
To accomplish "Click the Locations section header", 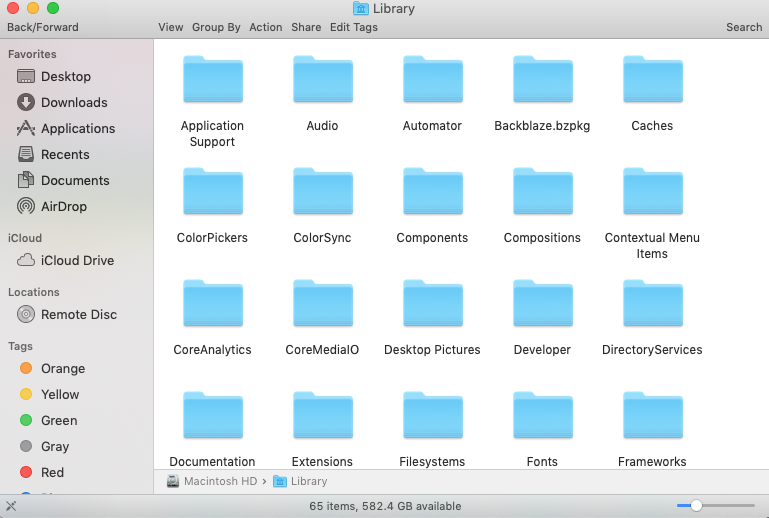I will point(33,292).
